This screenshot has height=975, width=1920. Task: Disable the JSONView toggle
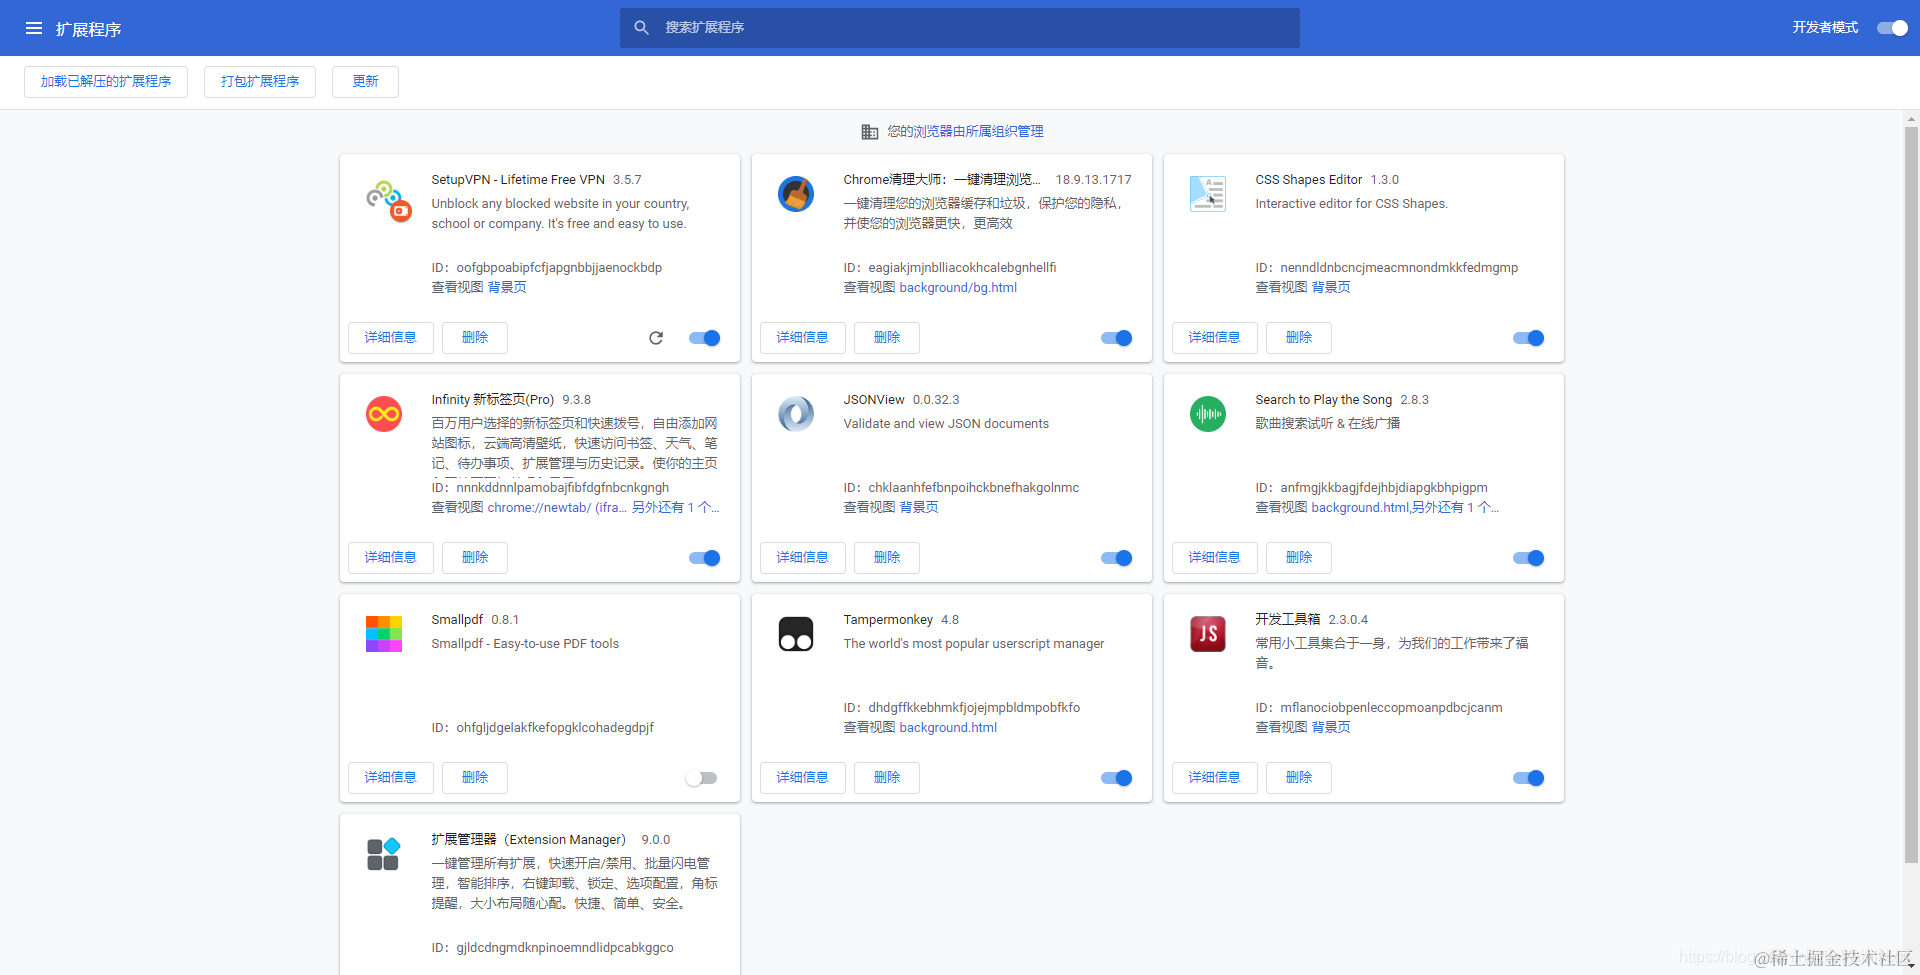coord(1117,558)
